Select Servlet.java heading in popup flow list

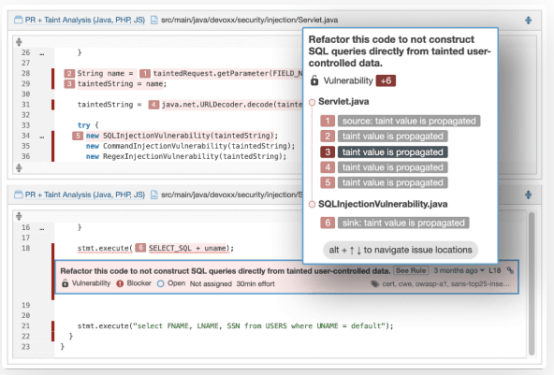coord(343,102)
